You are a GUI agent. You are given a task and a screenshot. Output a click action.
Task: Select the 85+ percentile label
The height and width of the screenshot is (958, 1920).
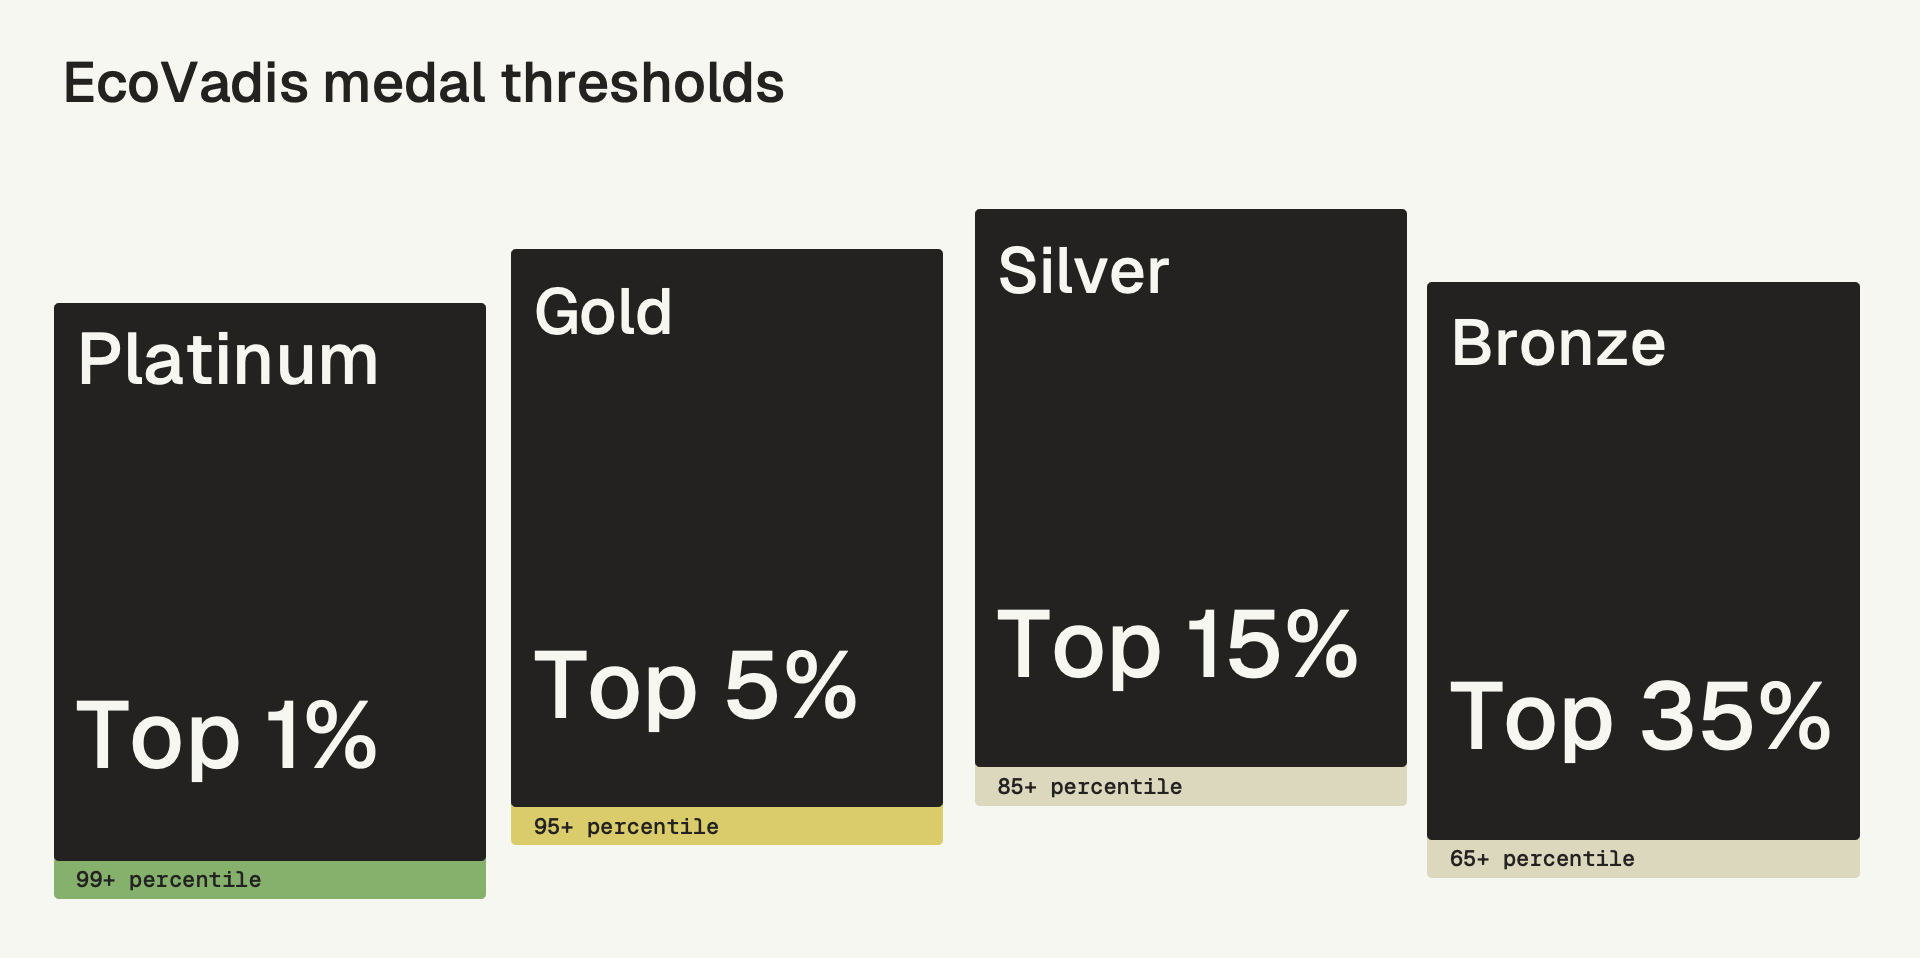(x=1089, y=787)
